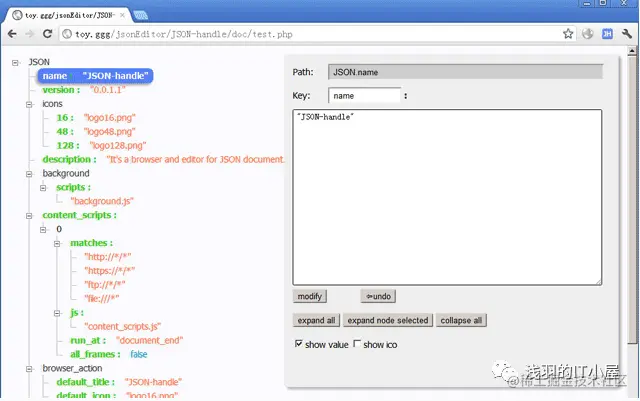640x401 pixels.
Task: Click the page vertical scrollbar thumb
Action: coord(632,200)
